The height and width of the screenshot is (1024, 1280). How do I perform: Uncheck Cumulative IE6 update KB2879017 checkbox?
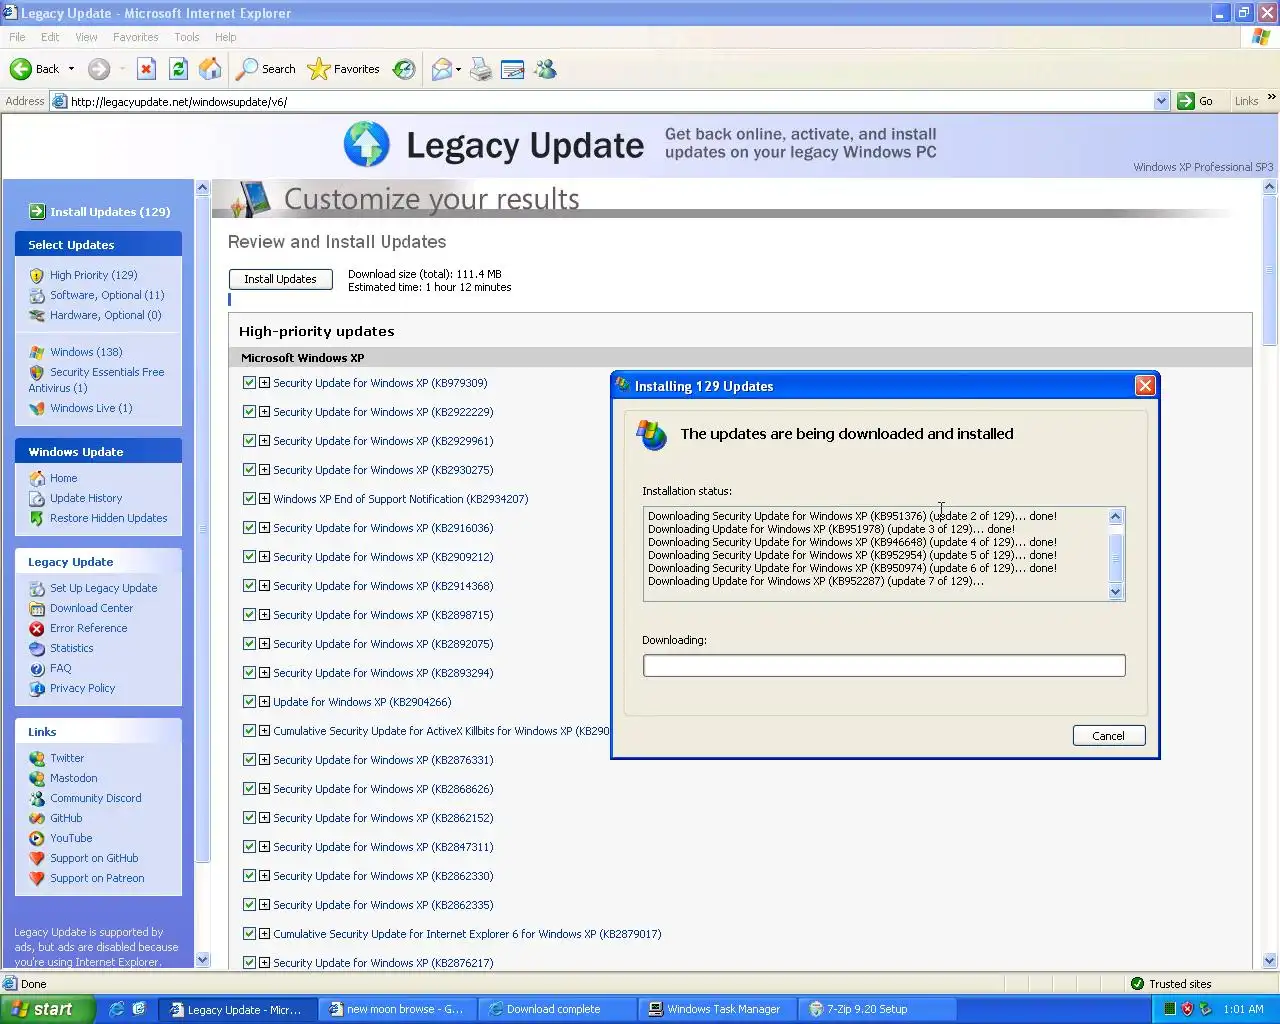click(249, 933)
